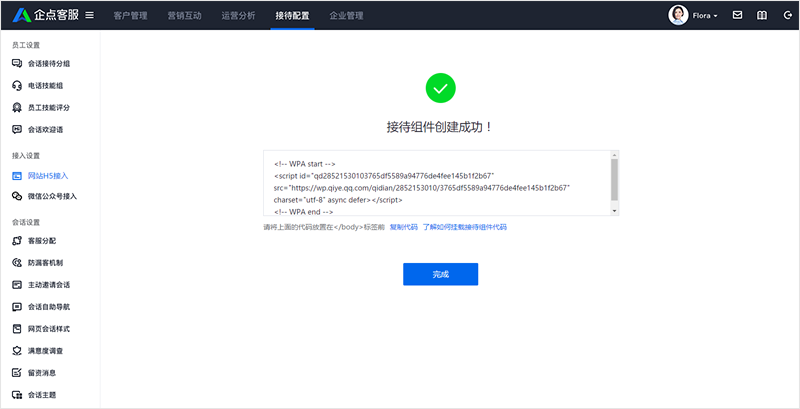Click the 会话欢迎语 sidebar icon
The height and width of the screenshot is (409, 800).
pos(17,130)
